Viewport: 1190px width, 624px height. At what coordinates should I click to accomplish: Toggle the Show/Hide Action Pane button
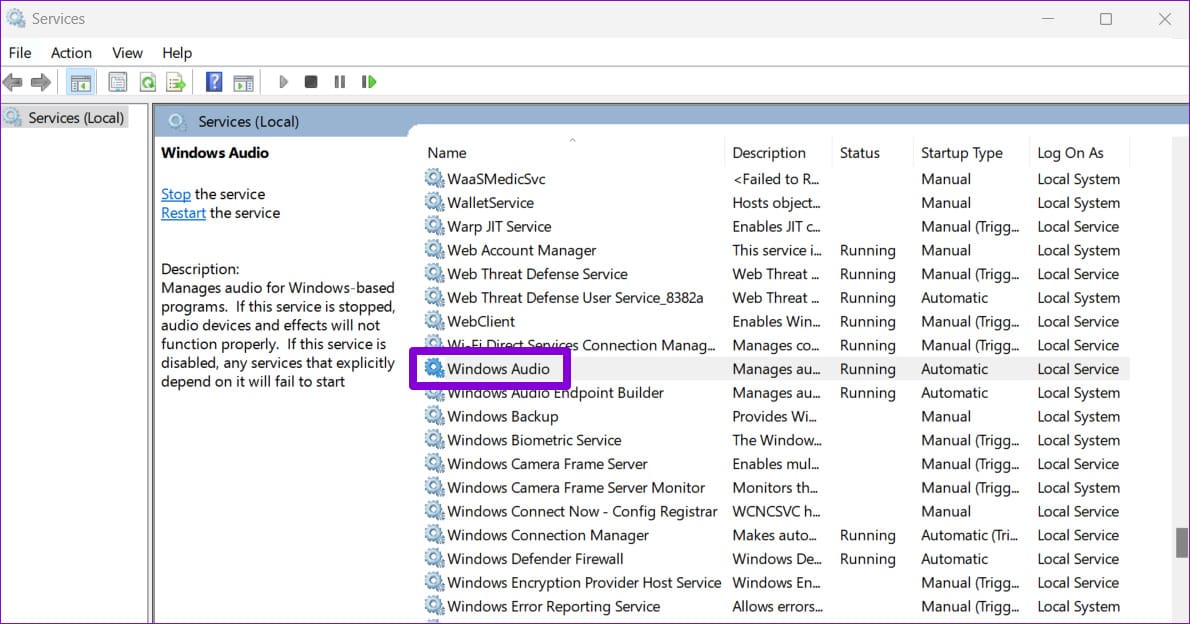[243, 82]
